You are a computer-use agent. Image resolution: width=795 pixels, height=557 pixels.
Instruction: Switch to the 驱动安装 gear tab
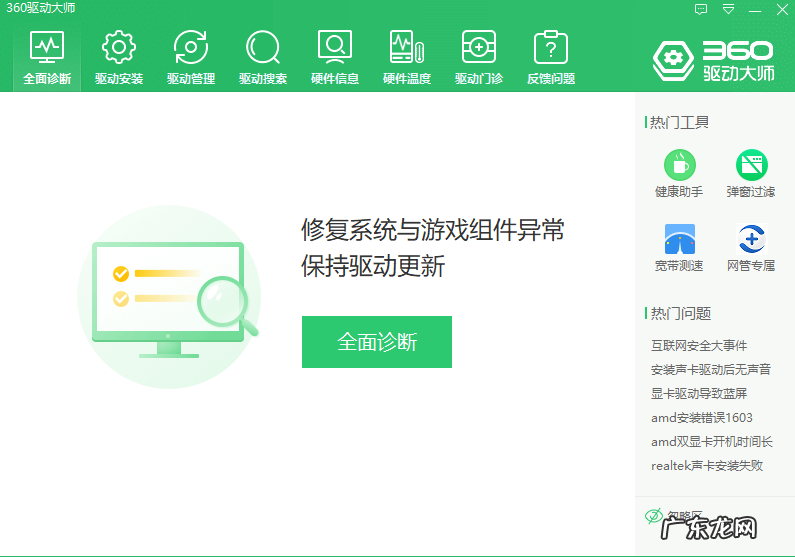[119, 58]
